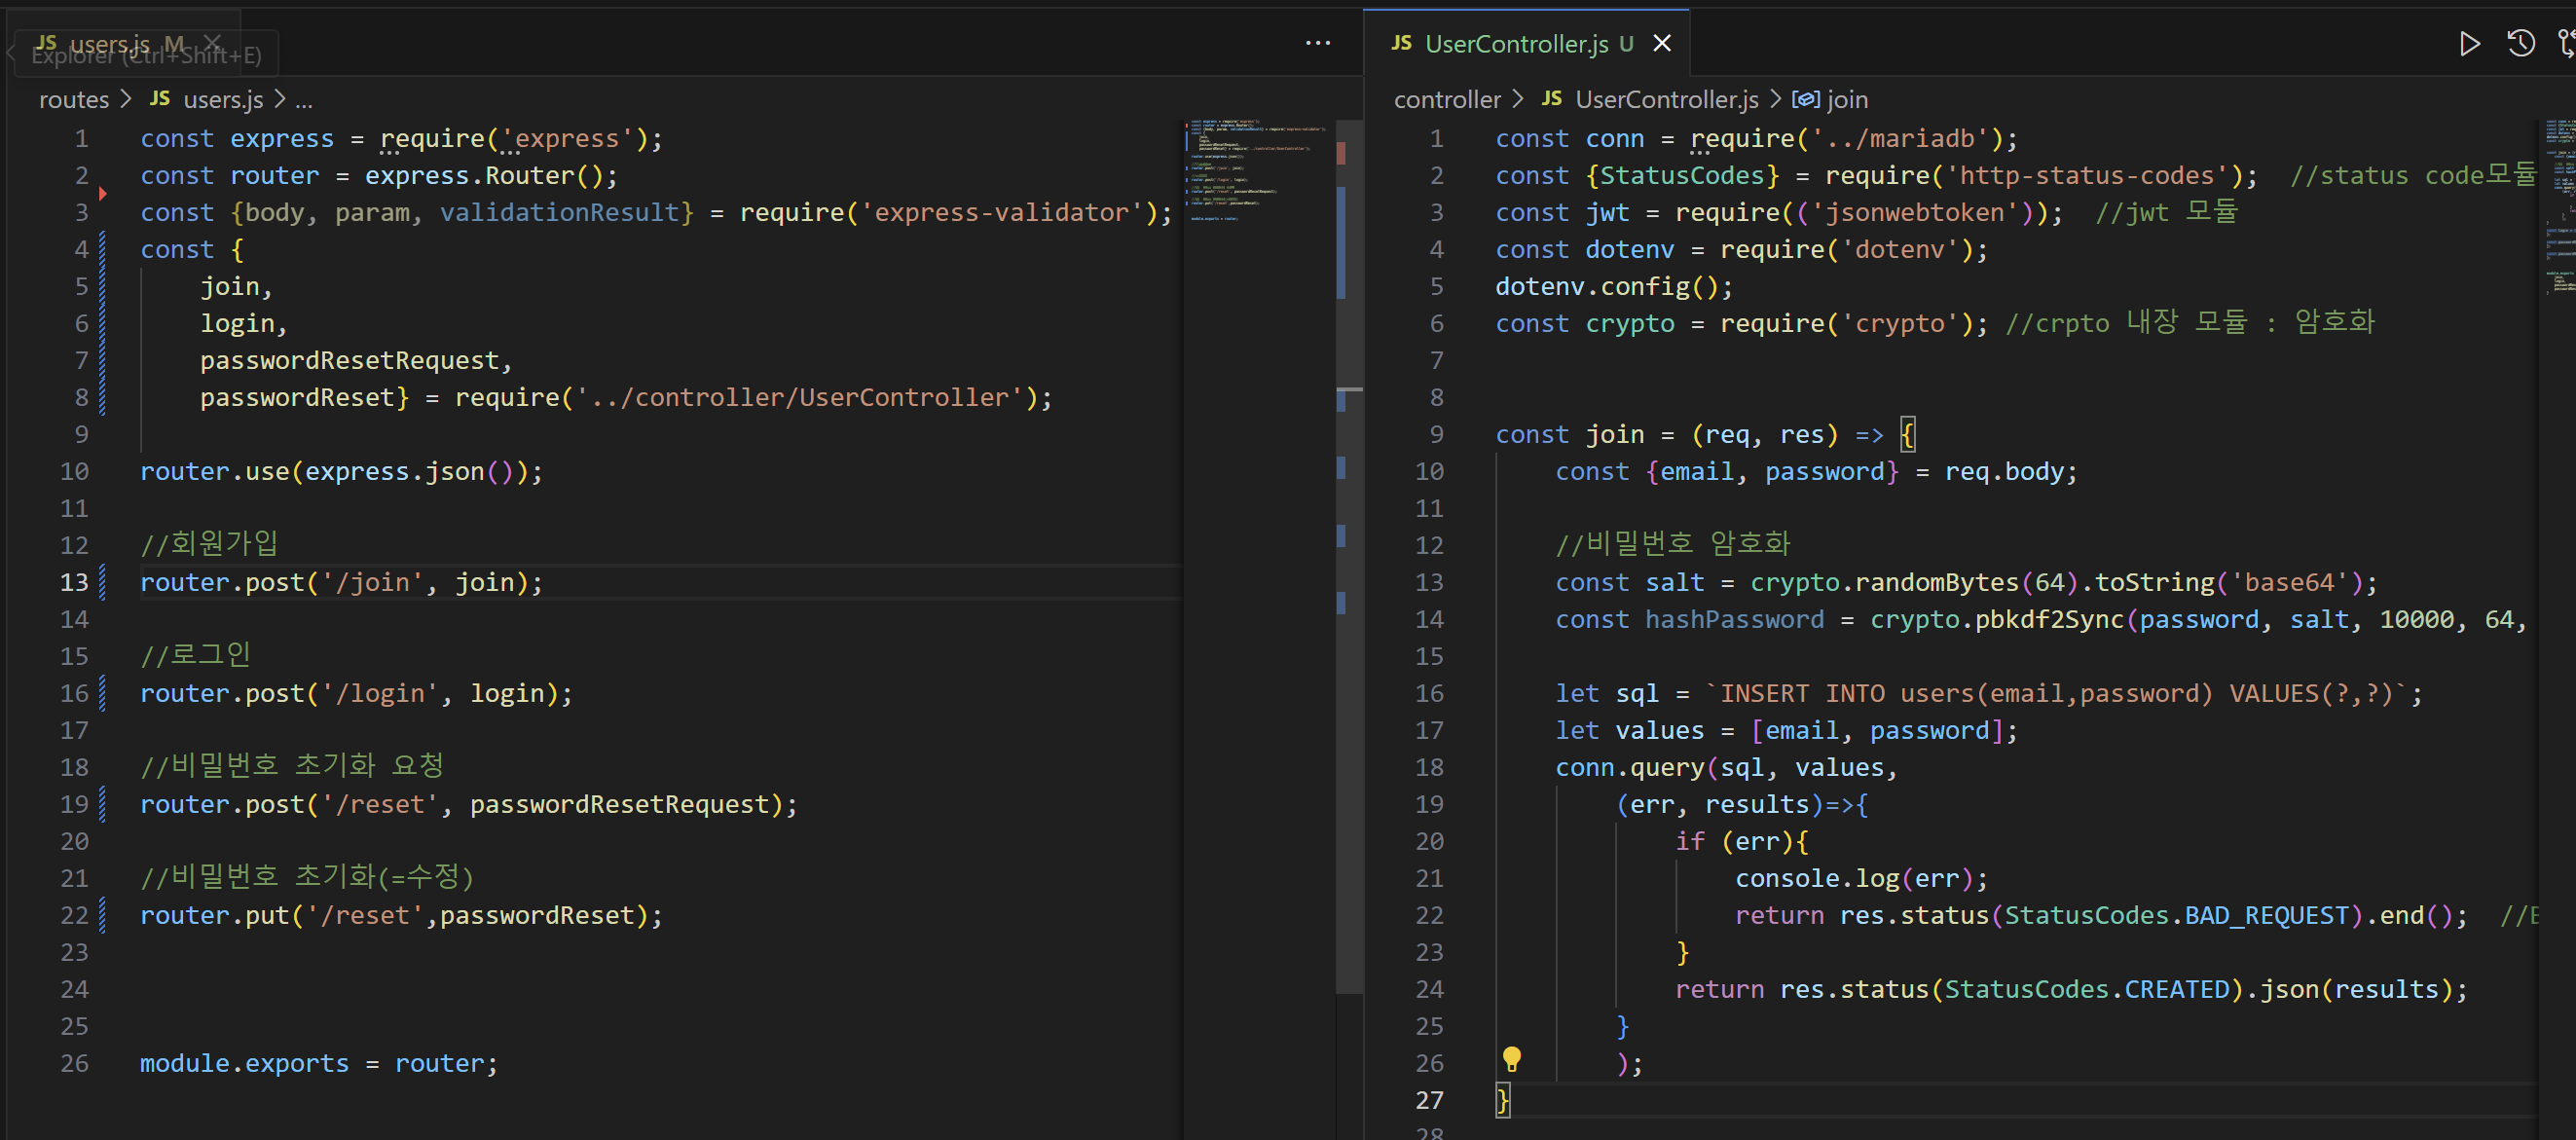Image resolution: width=2576 pixels, height=1140 pixels.
Task: Click the 'express-validator' string in line 3
Action: click(1002, 213)
